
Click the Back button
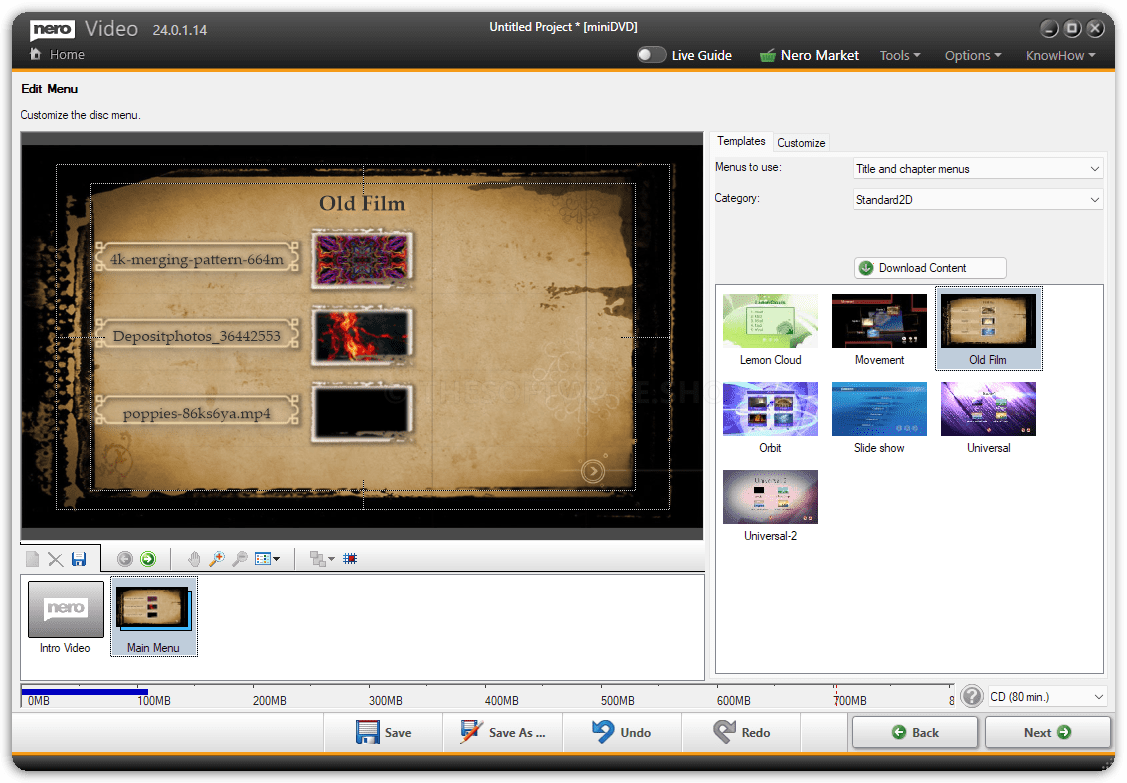(x=915, y=732)
